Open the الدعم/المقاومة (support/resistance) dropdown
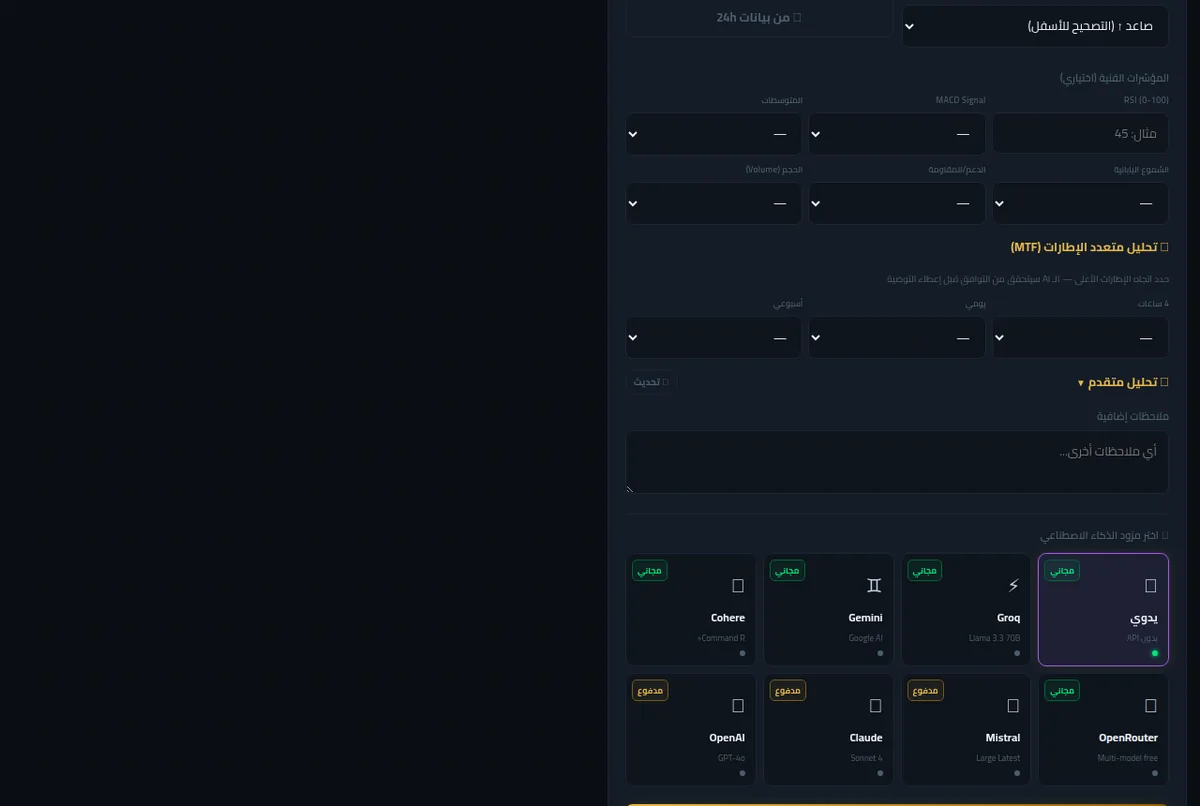1200x806 pixels. 897,203
